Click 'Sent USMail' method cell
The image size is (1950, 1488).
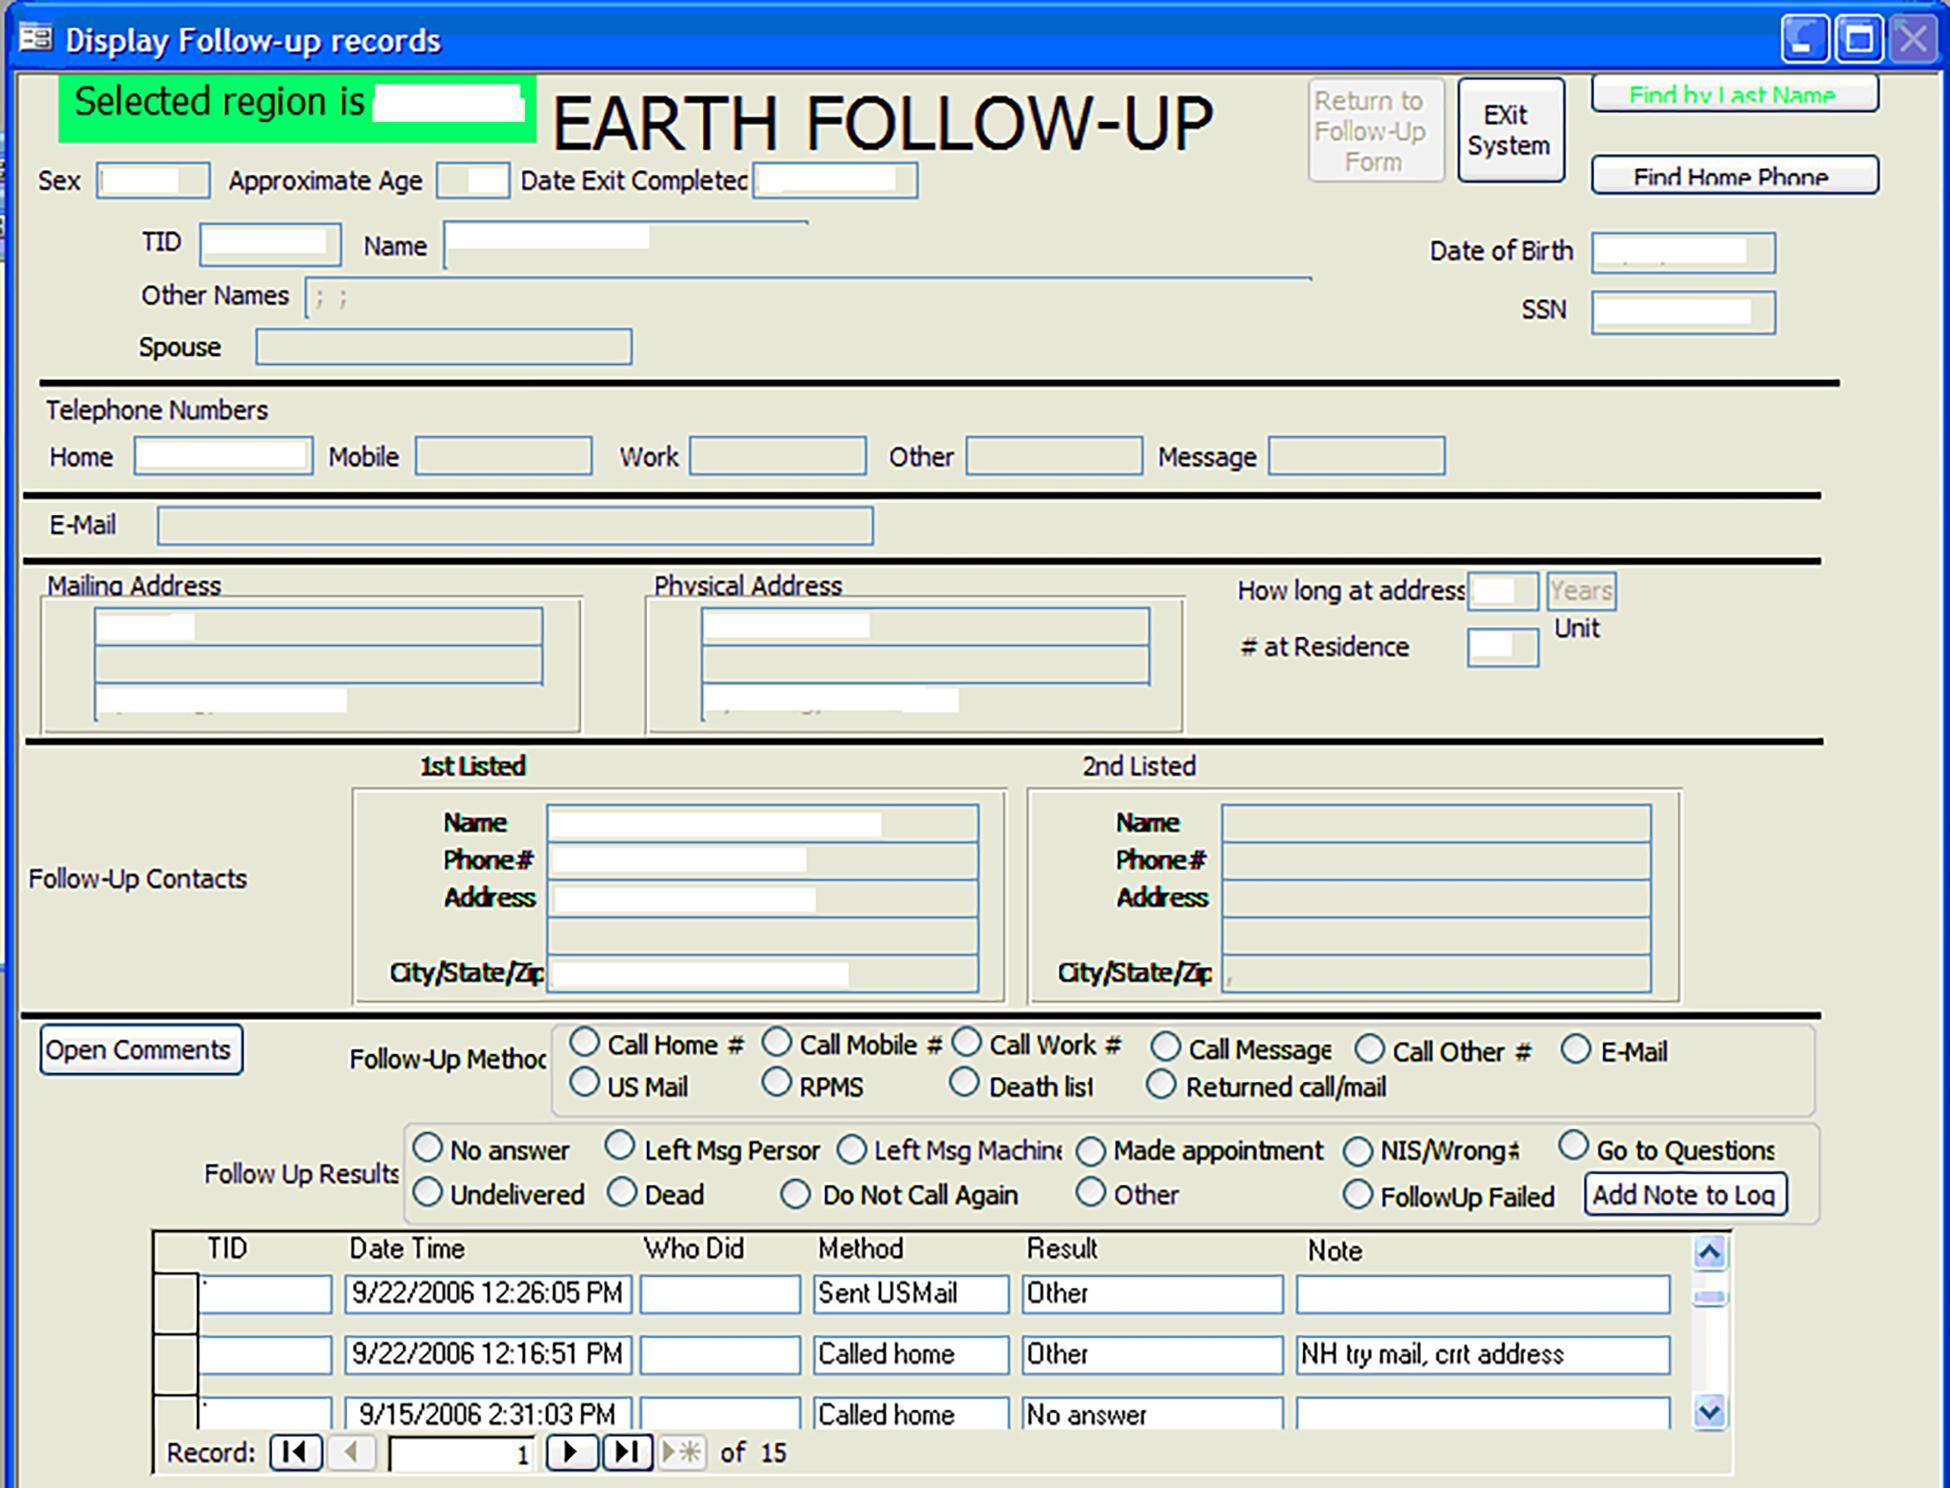point(911,1294)
